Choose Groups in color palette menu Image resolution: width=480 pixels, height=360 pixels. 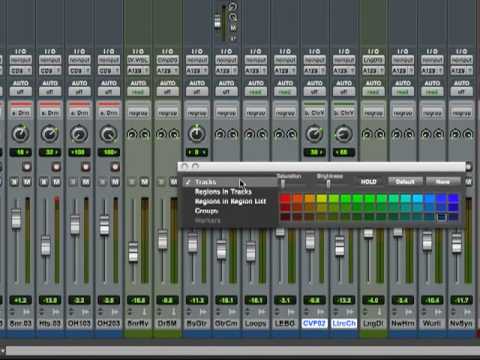click(230, 211)
